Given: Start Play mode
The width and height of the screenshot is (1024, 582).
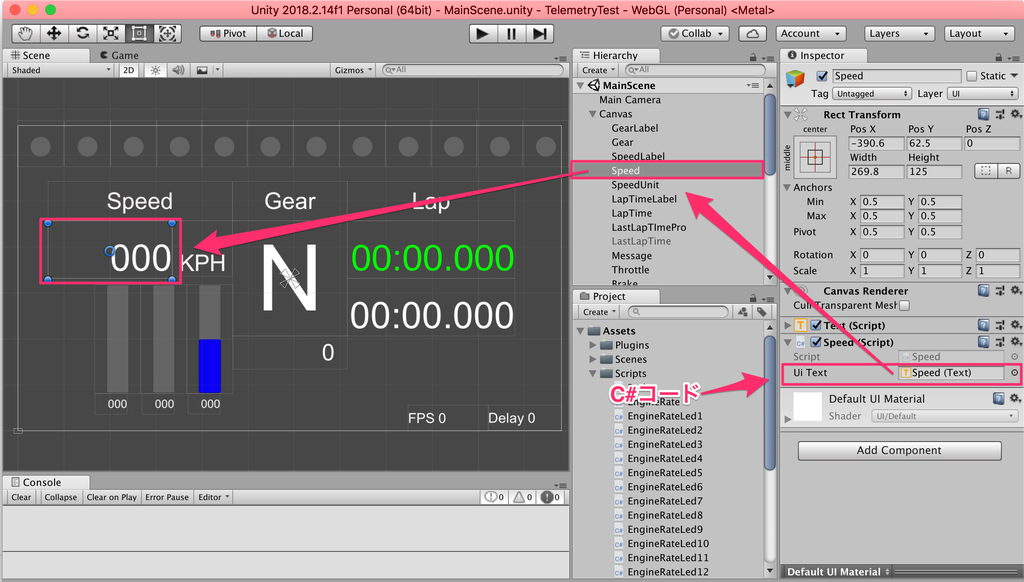Looking at the screenshot, I should click(x=483, y=33).
